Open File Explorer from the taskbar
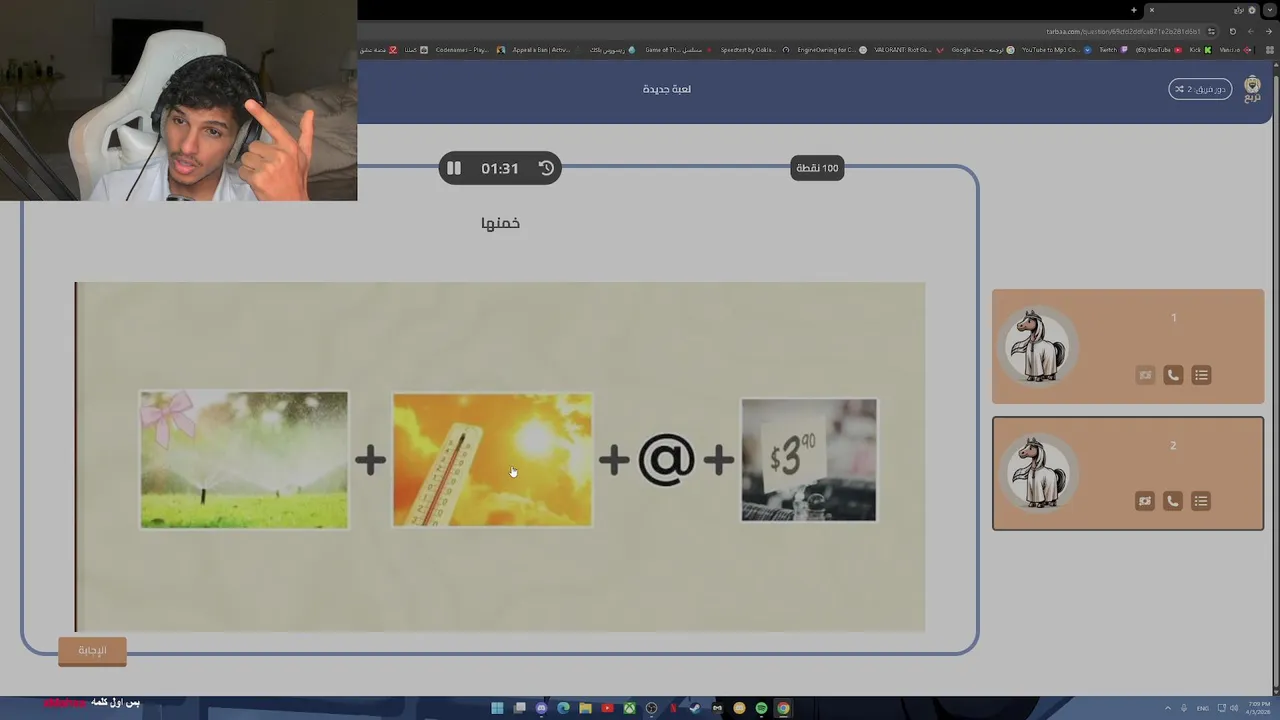 [586, 708]
